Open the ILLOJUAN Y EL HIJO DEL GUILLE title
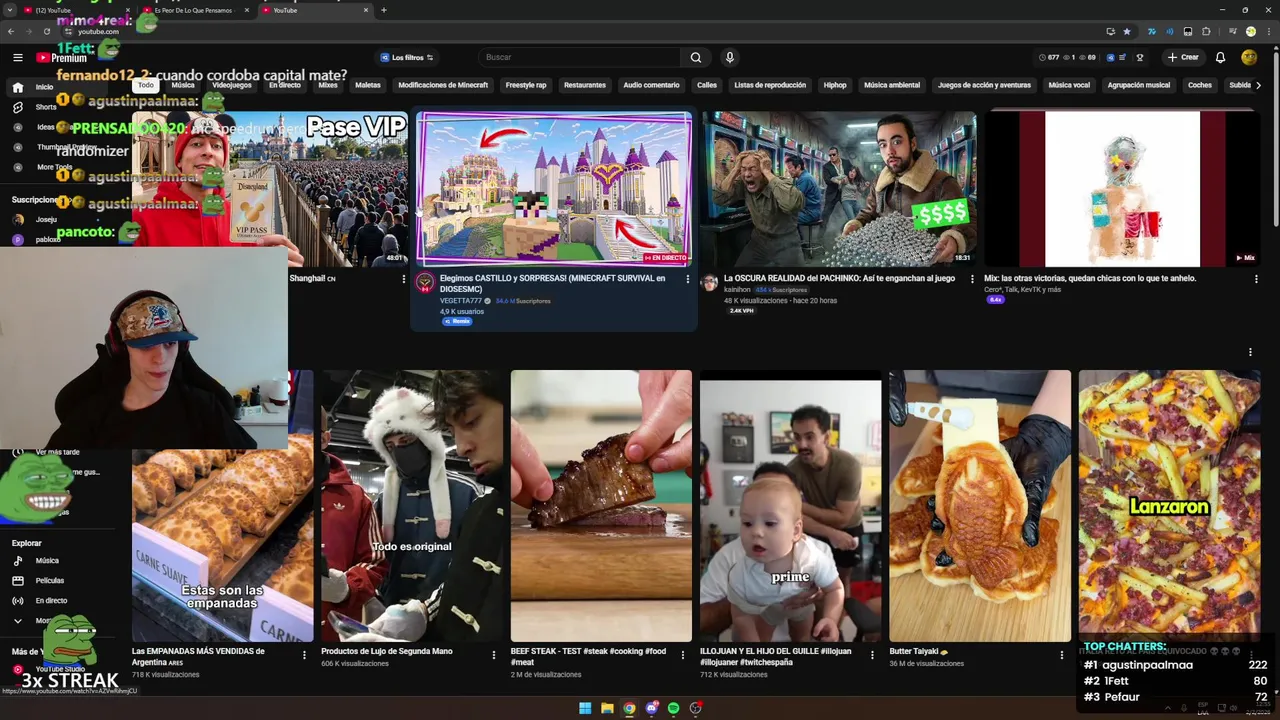Viewport: 1280px width, 720px height. pyautogui.click(x=775, y=656)
